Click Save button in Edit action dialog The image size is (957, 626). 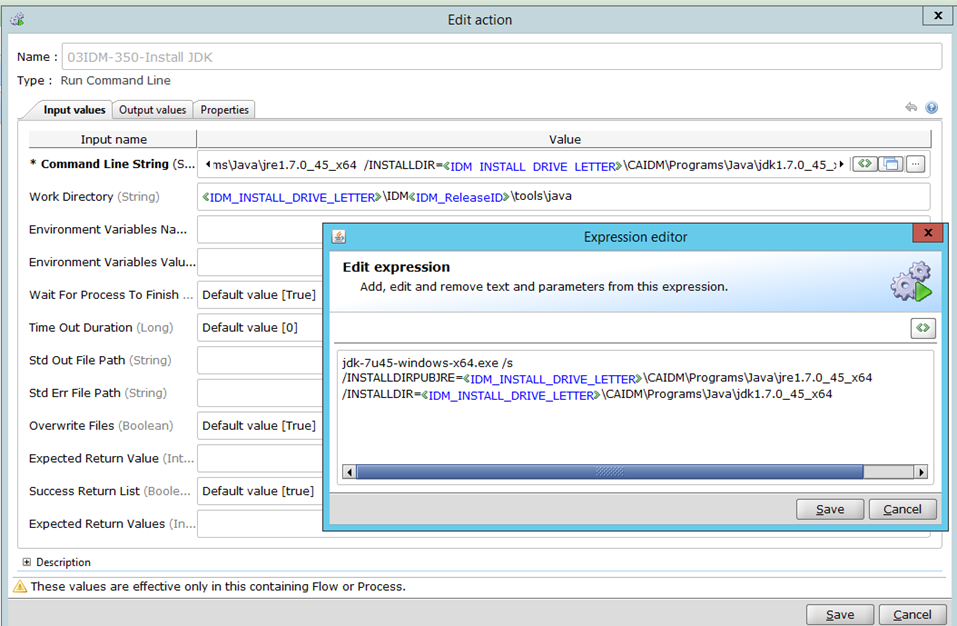tap(839, 615)
